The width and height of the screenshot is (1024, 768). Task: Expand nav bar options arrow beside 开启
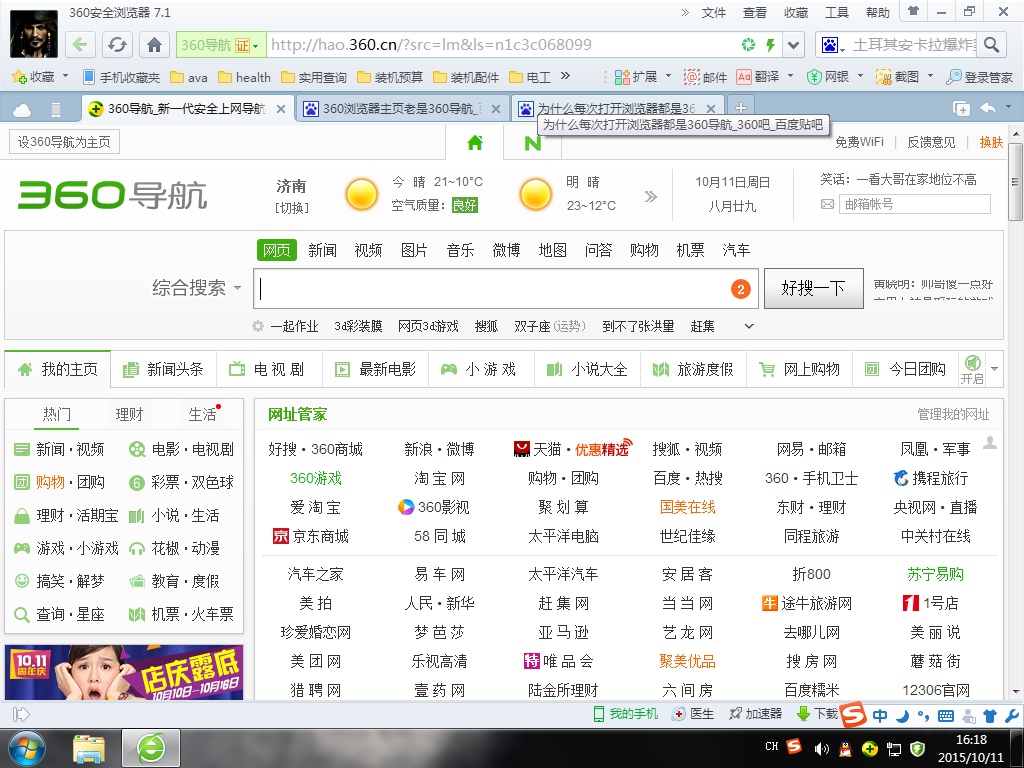[x=994, y=369]
